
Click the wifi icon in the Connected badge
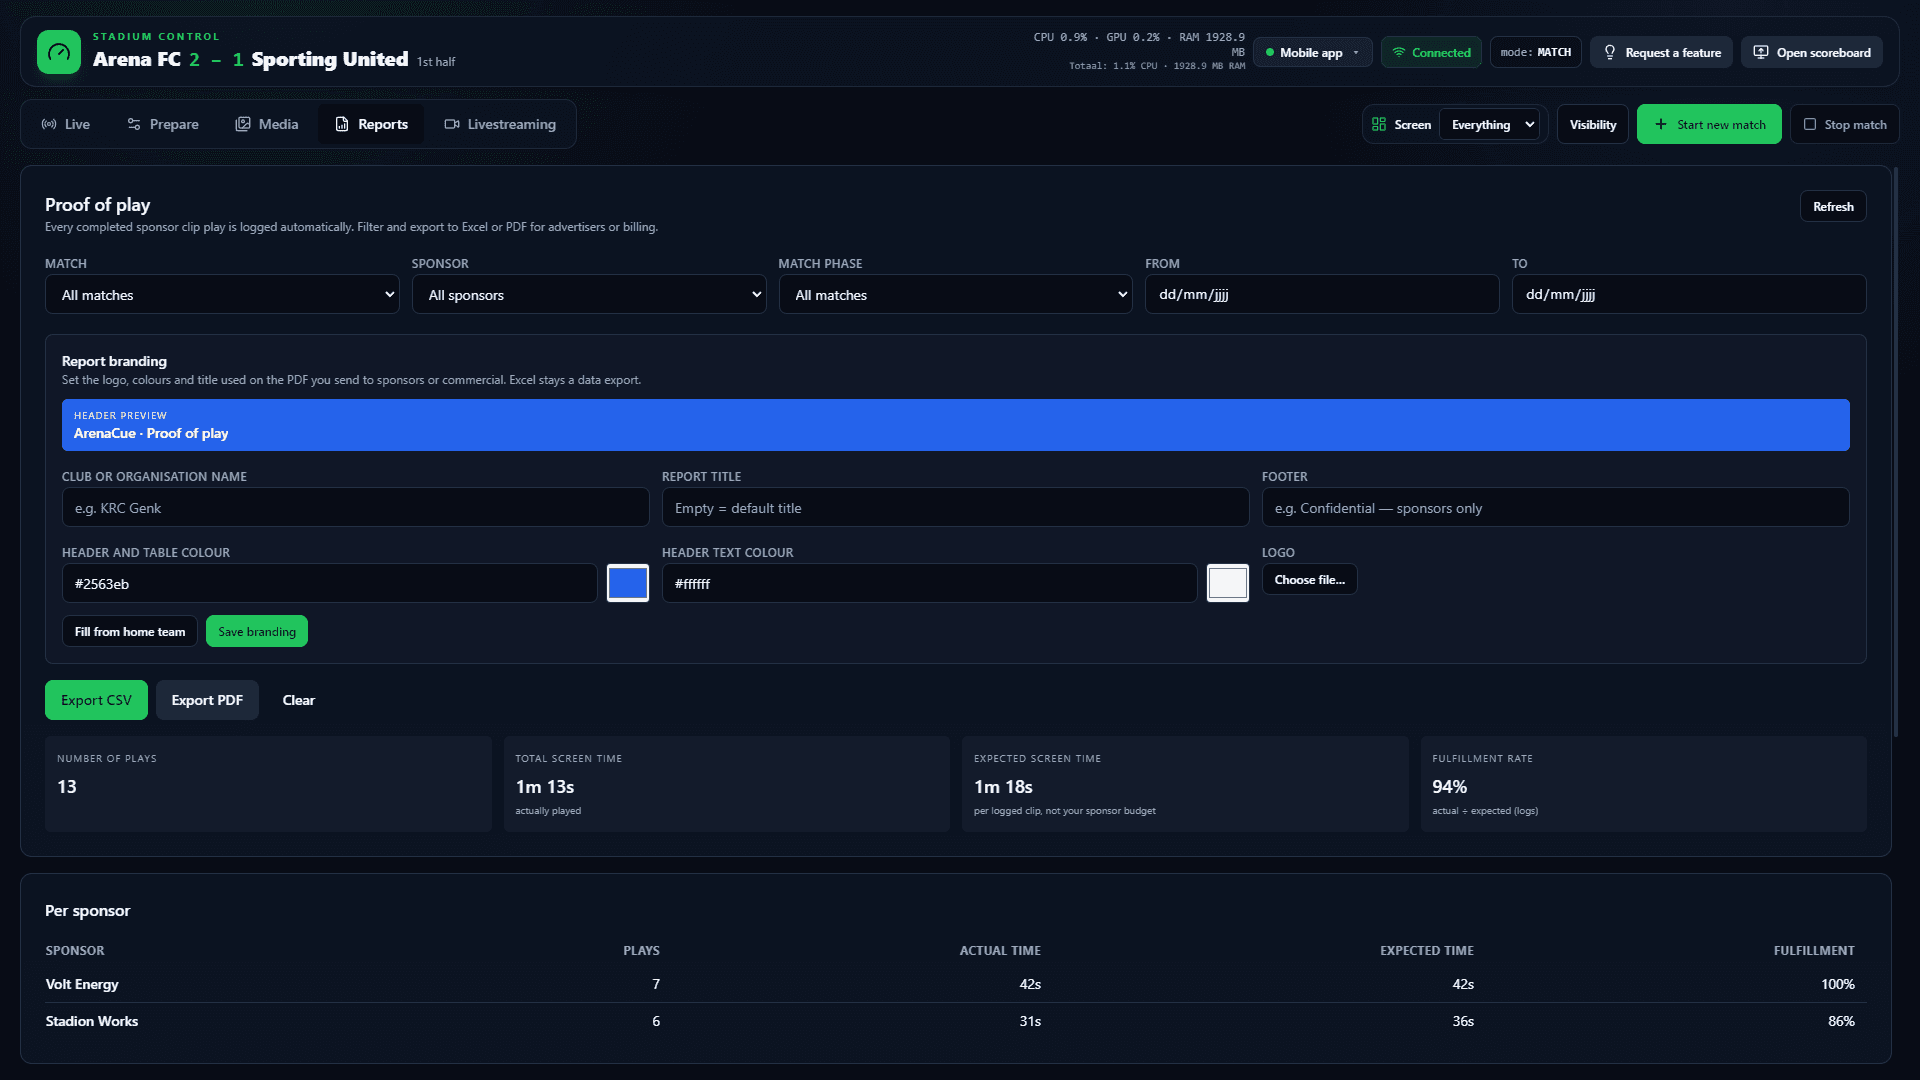[x=1399, y=52]
